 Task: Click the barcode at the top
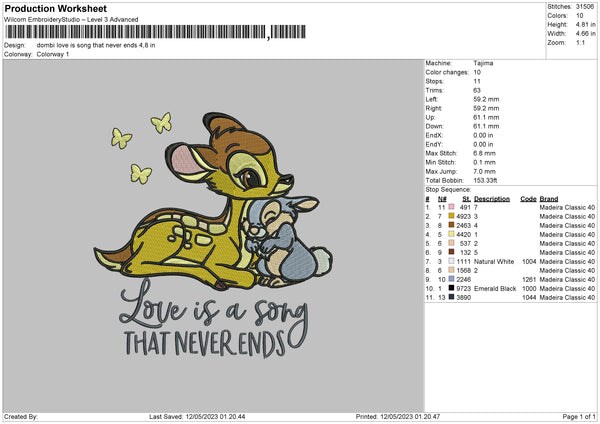[x=140, y=32]
